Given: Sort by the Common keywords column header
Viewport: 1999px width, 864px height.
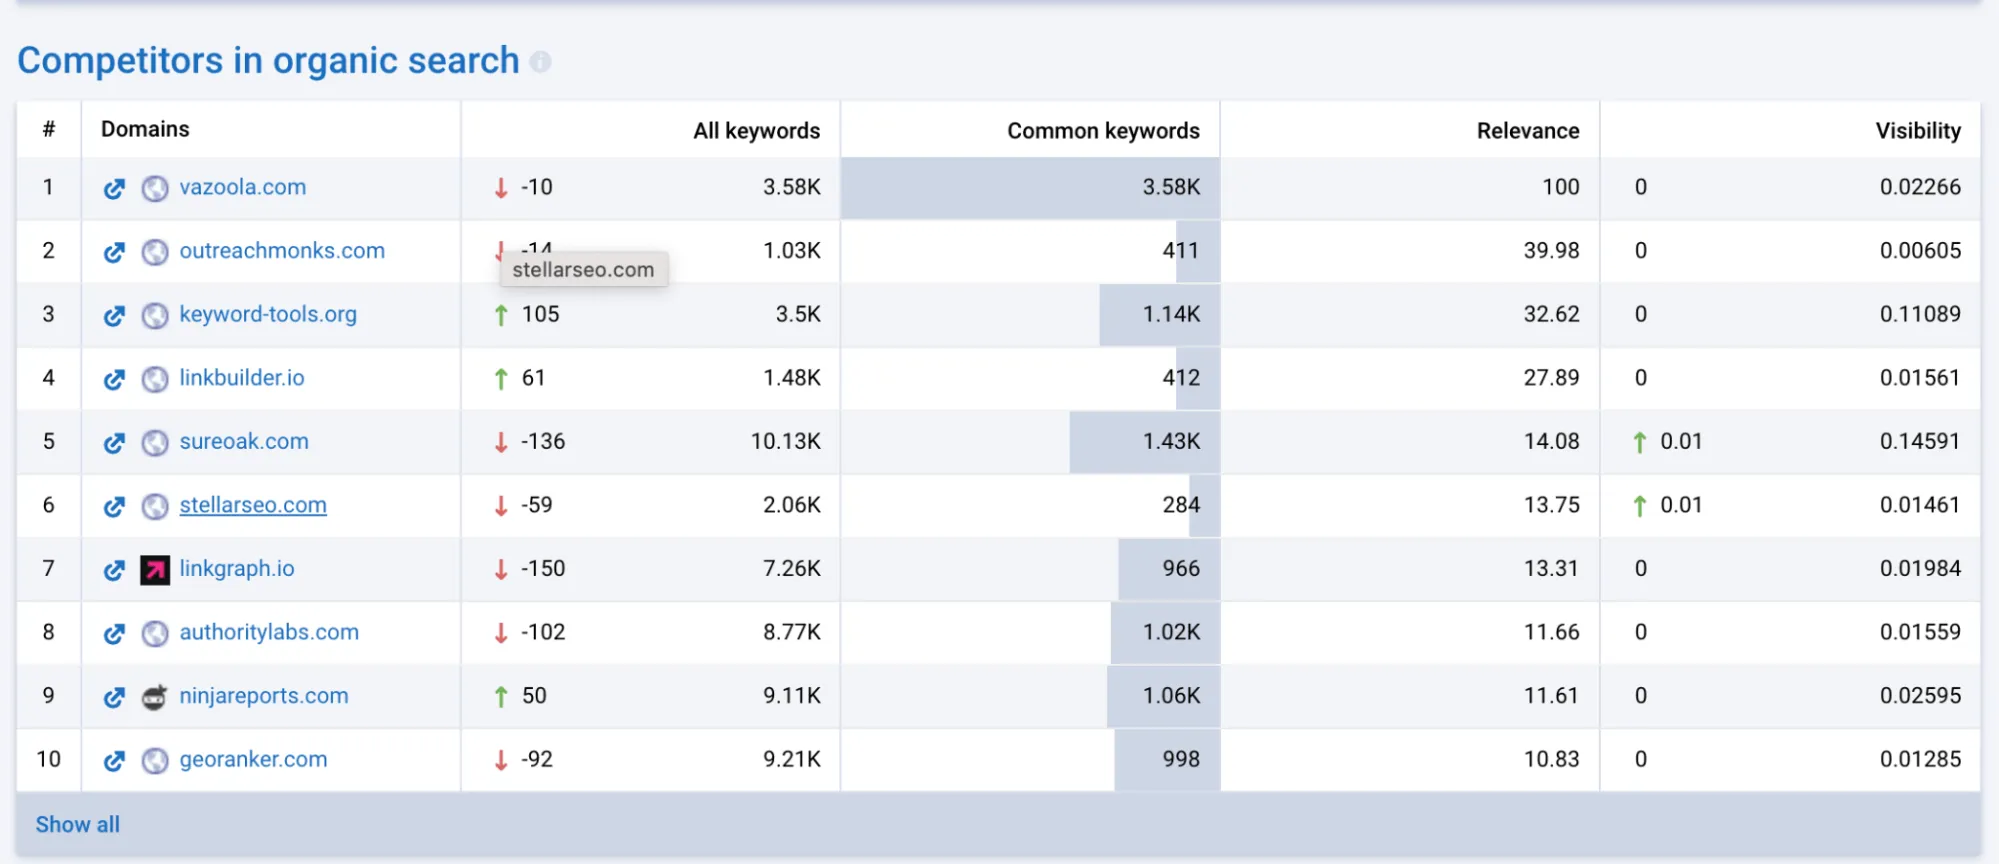Looking at the screenshot, I should click(1103, 131).
